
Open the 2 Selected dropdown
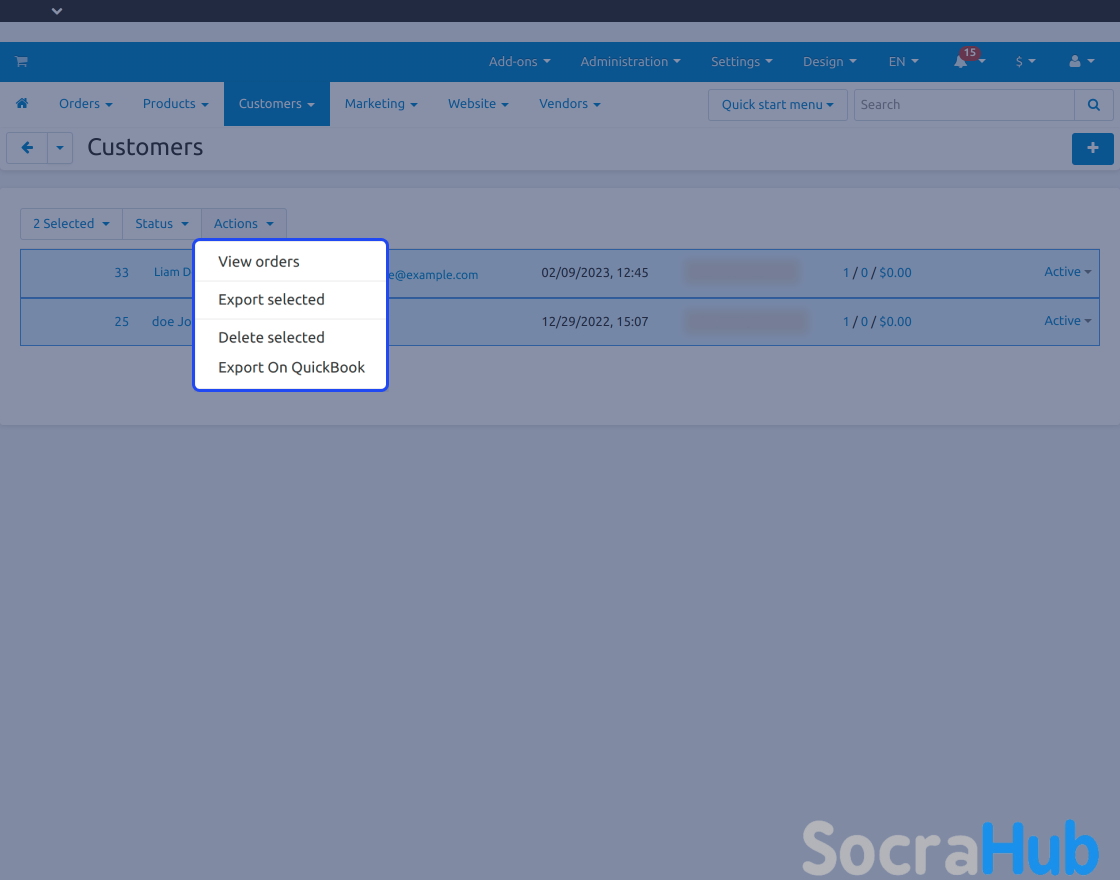71,224
